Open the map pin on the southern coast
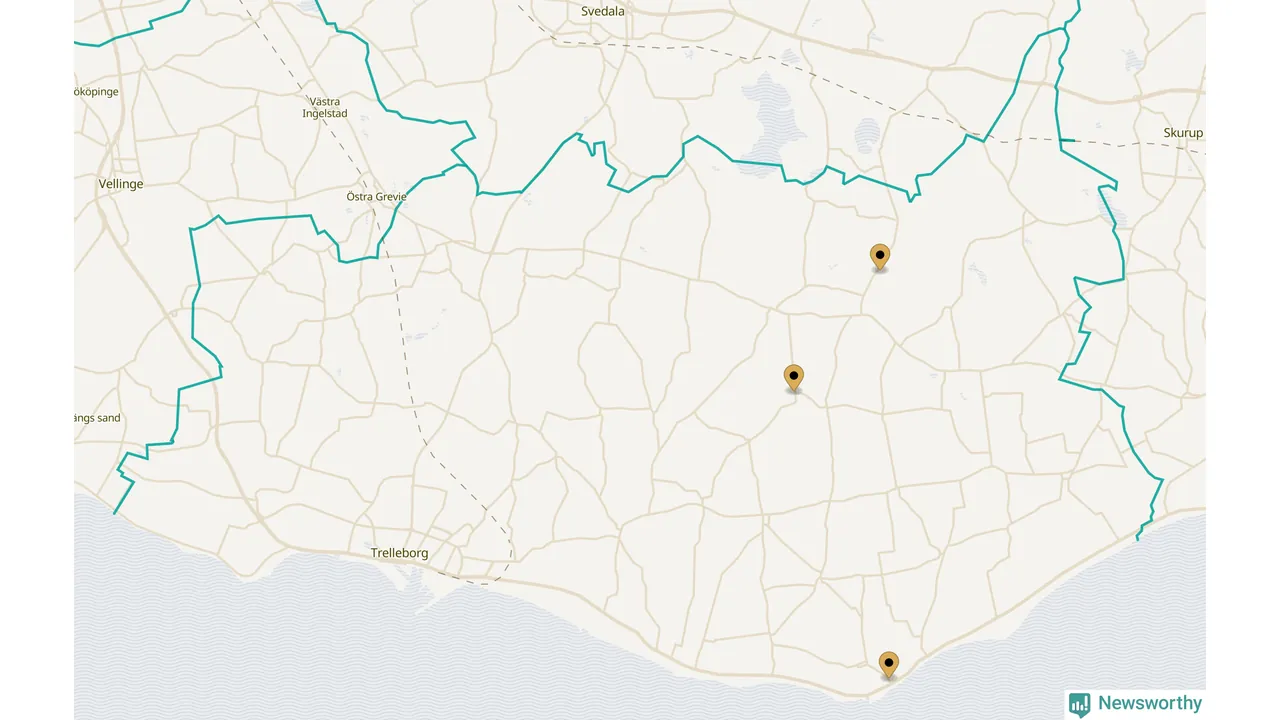Image resolution: width=1280 pixels, height=720 pixels. [889, 665]
